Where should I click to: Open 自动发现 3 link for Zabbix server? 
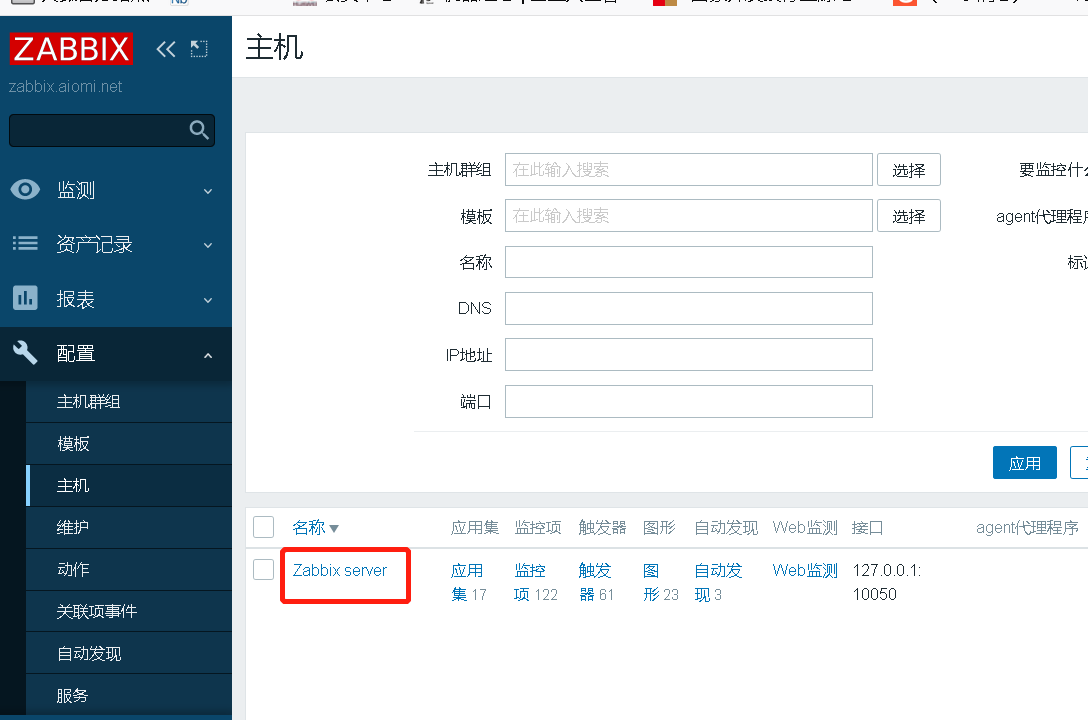(x=718, y=583)
